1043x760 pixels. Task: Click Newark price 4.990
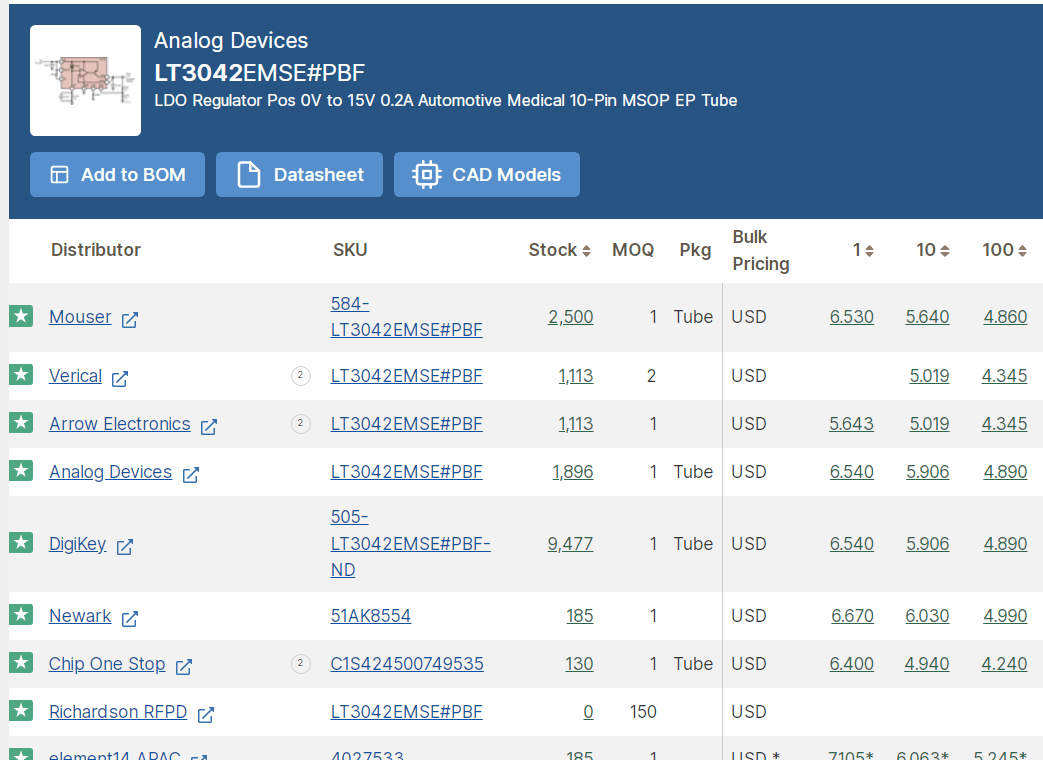[1005, 616]
